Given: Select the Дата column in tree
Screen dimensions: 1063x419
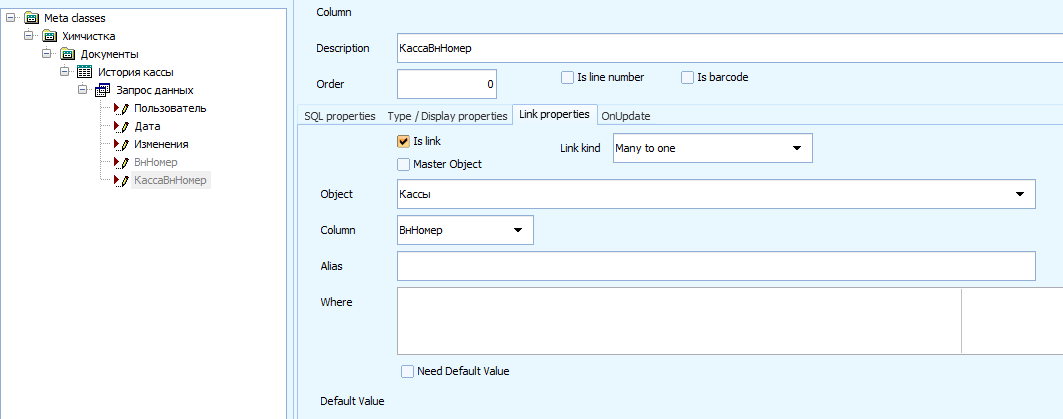Looking at the screenshot, I should [147, 127].
